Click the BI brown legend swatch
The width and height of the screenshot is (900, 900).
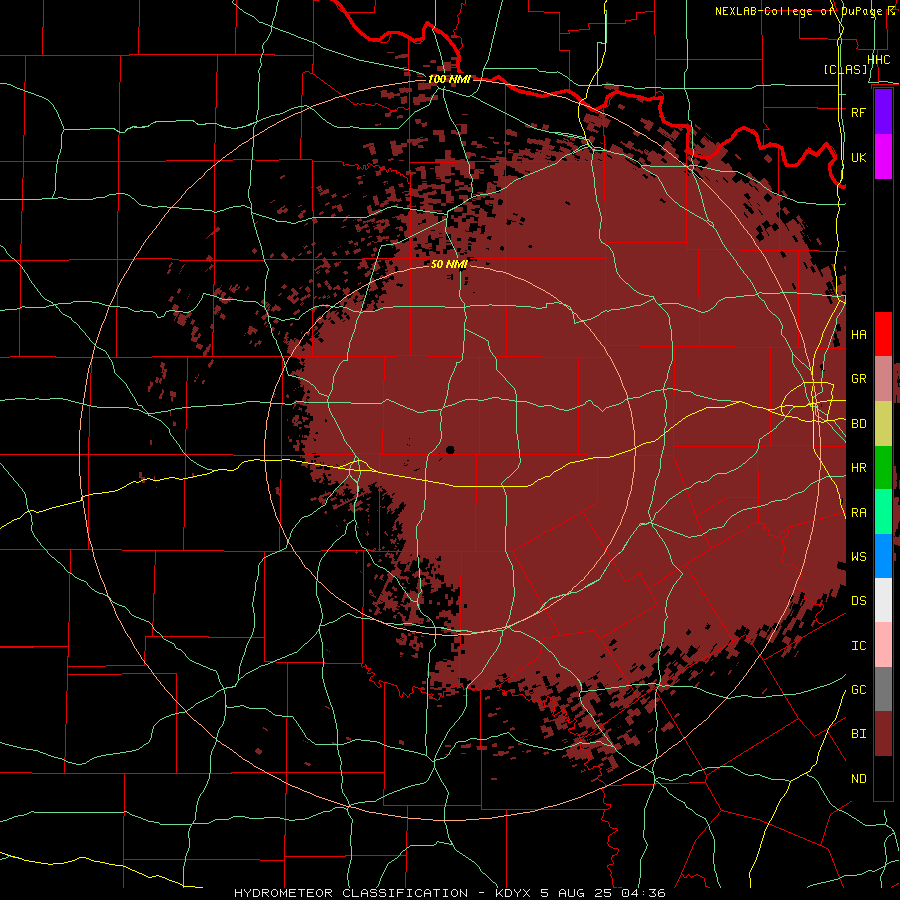pos(883,734)
